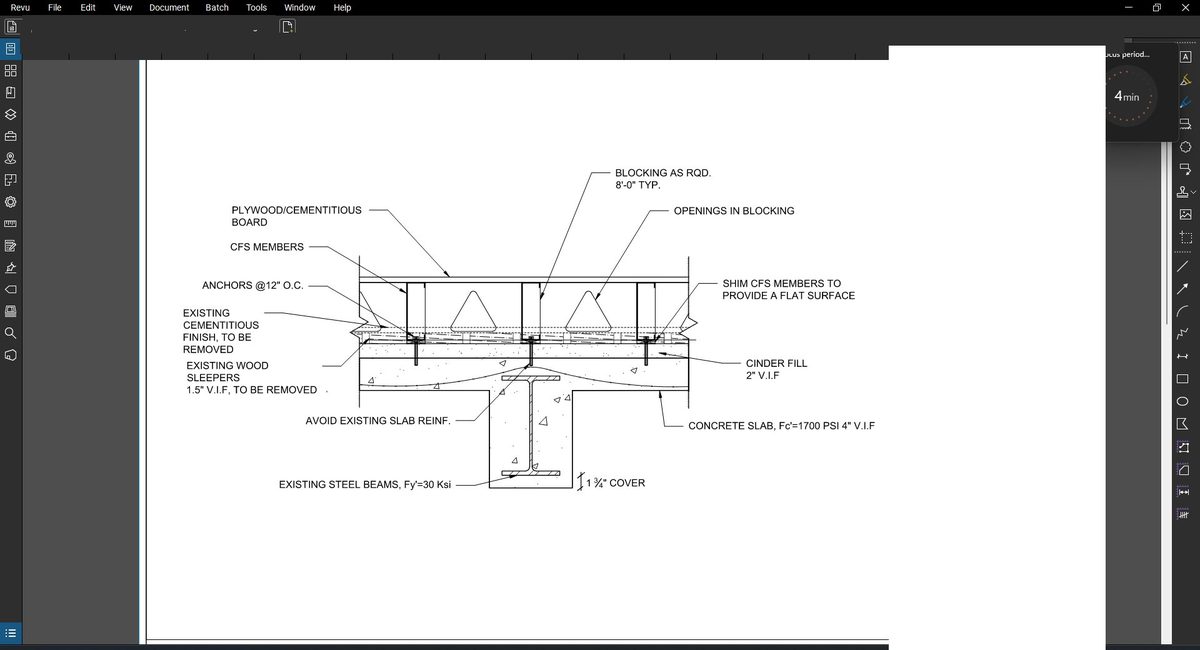The width and height of the screenshot is (1200, 650).
Task: Open the Markups list at bottom left
Action: click(x=10, y=633)
